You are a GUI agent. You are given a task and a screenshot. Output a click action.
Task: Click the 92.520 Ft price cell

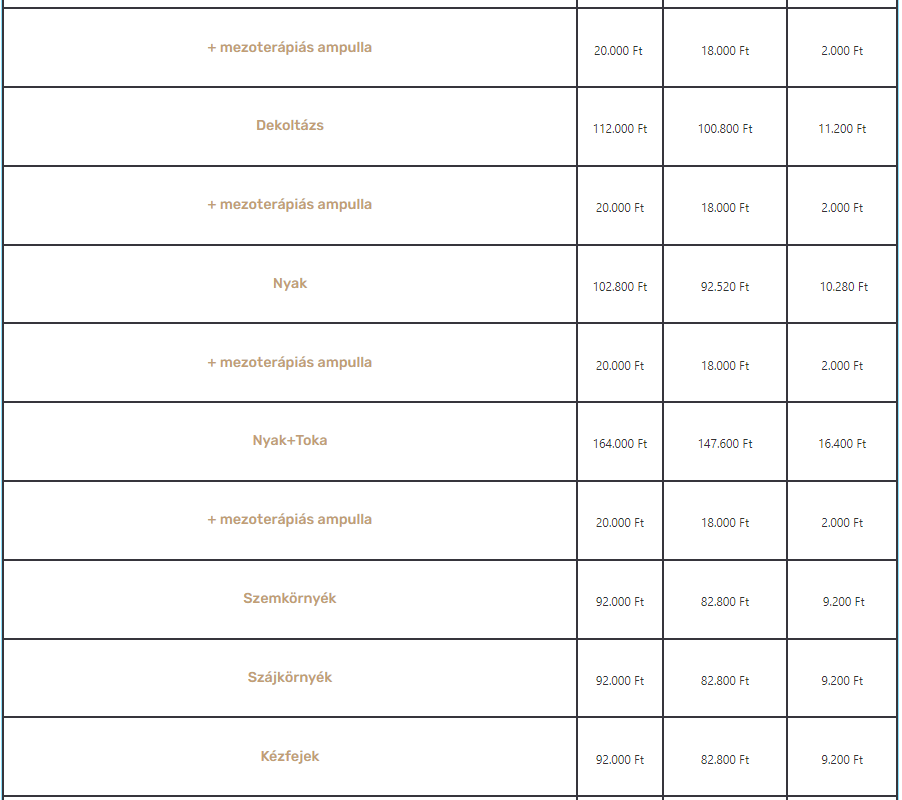coord(725,286)
